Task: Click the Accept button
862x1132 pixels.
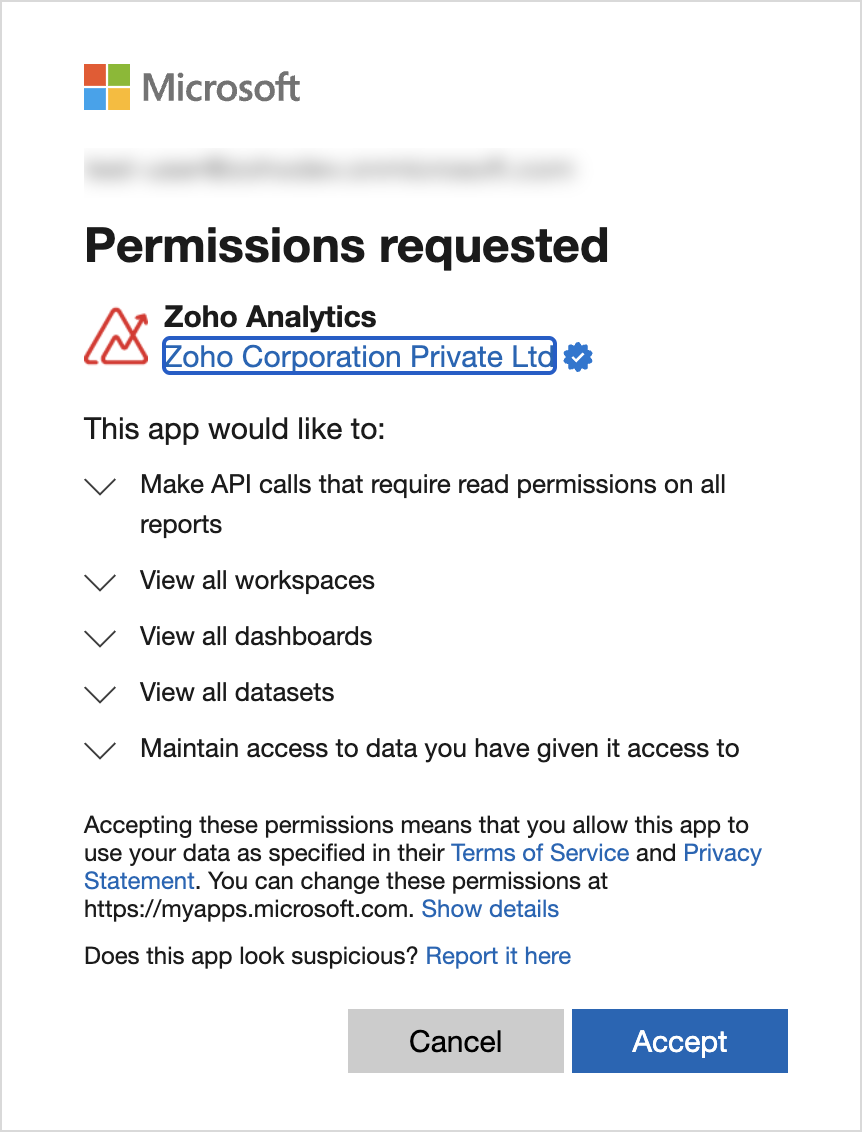Action: point(680,1041)
